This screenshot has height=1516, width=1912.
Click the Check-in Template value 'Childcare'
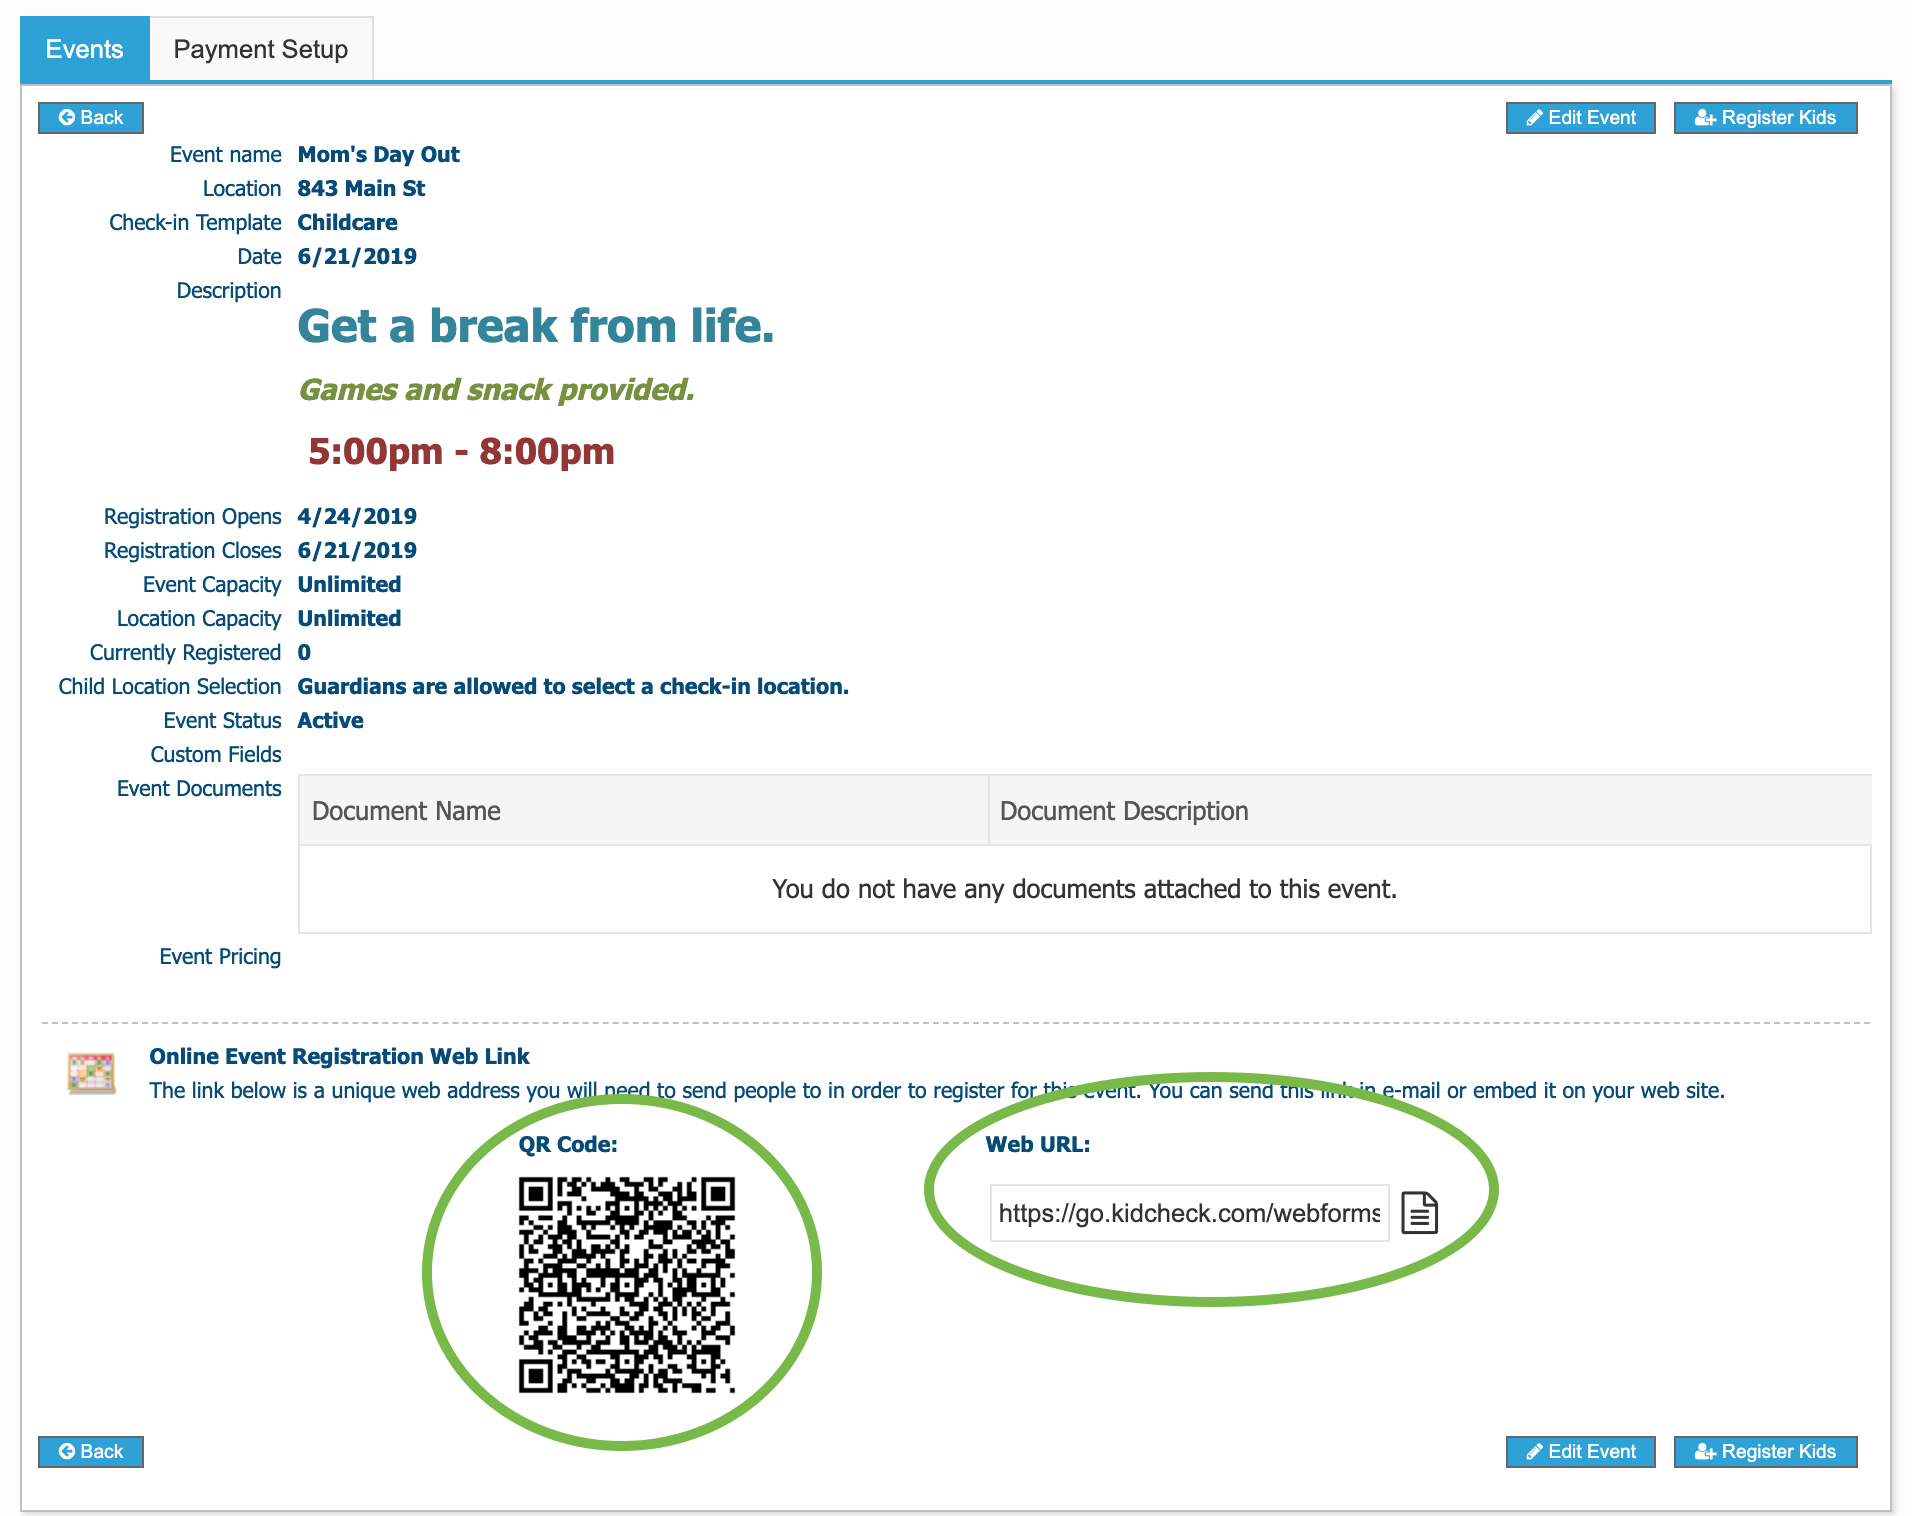click(347, 223)
